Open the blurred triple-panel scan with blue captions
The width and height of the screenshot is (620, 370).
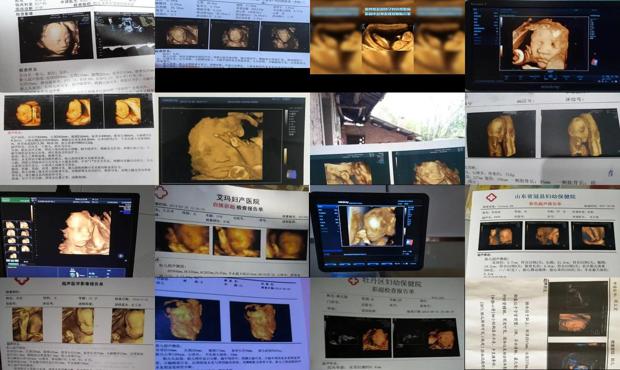coord(388,37)
